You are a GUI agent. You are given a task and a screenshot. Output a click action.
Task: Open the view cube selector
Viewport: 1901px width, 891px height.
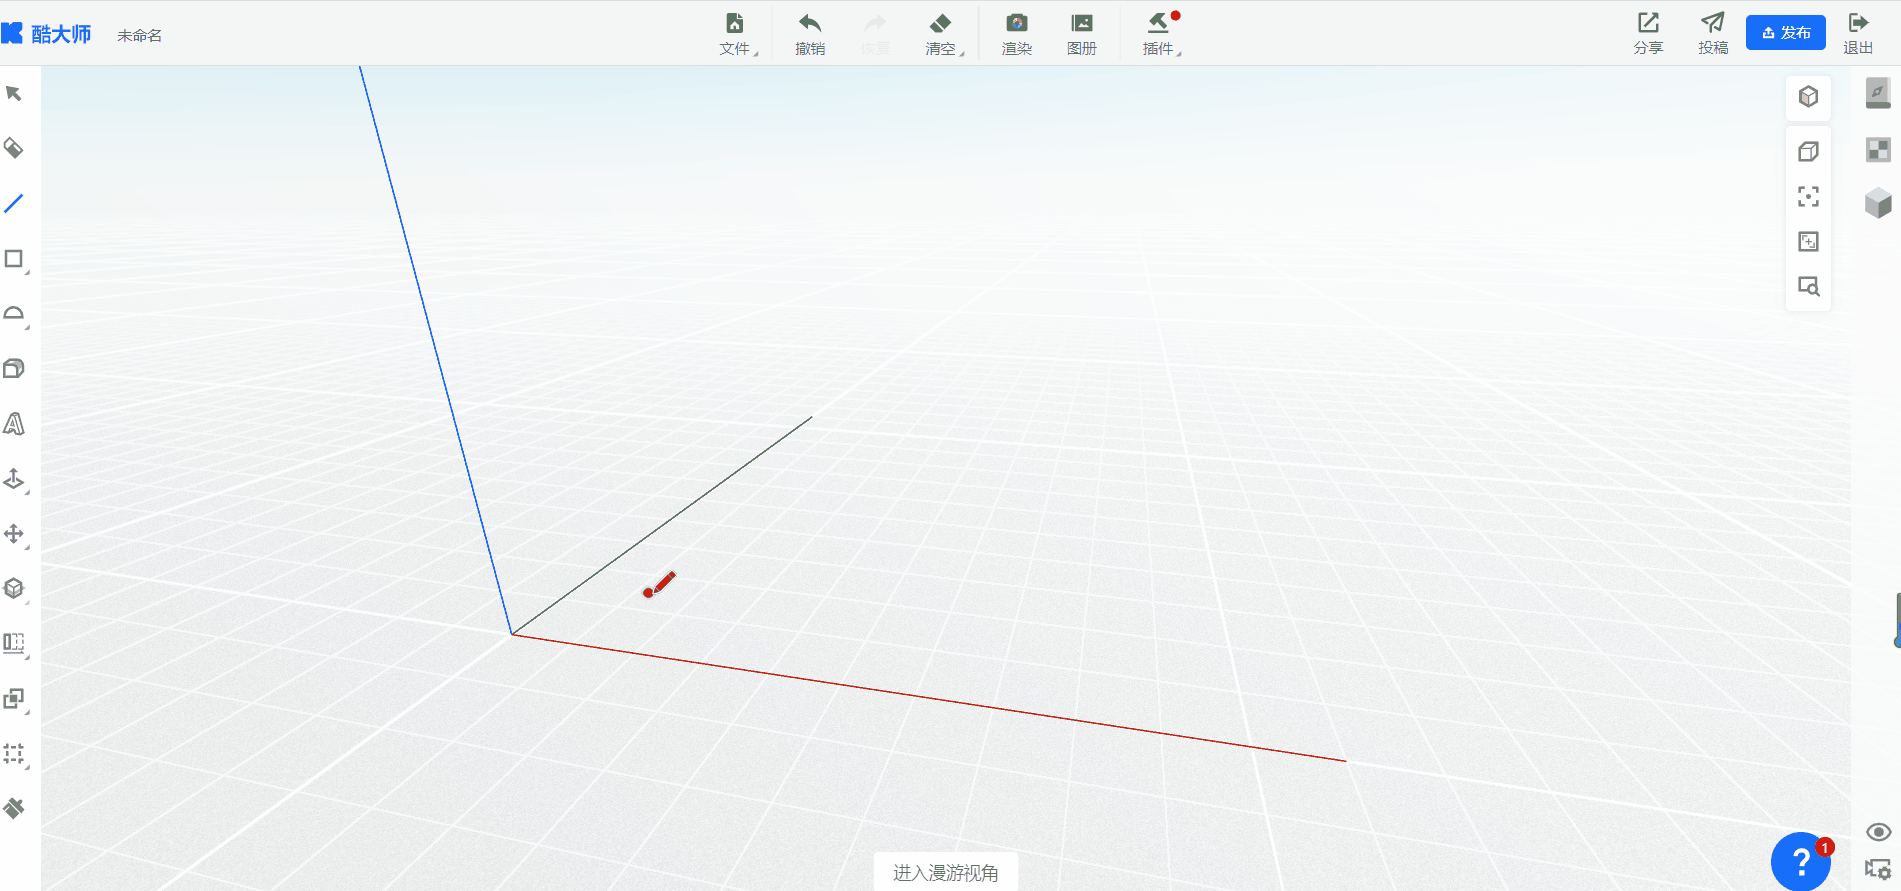(x=1808, y=97)
